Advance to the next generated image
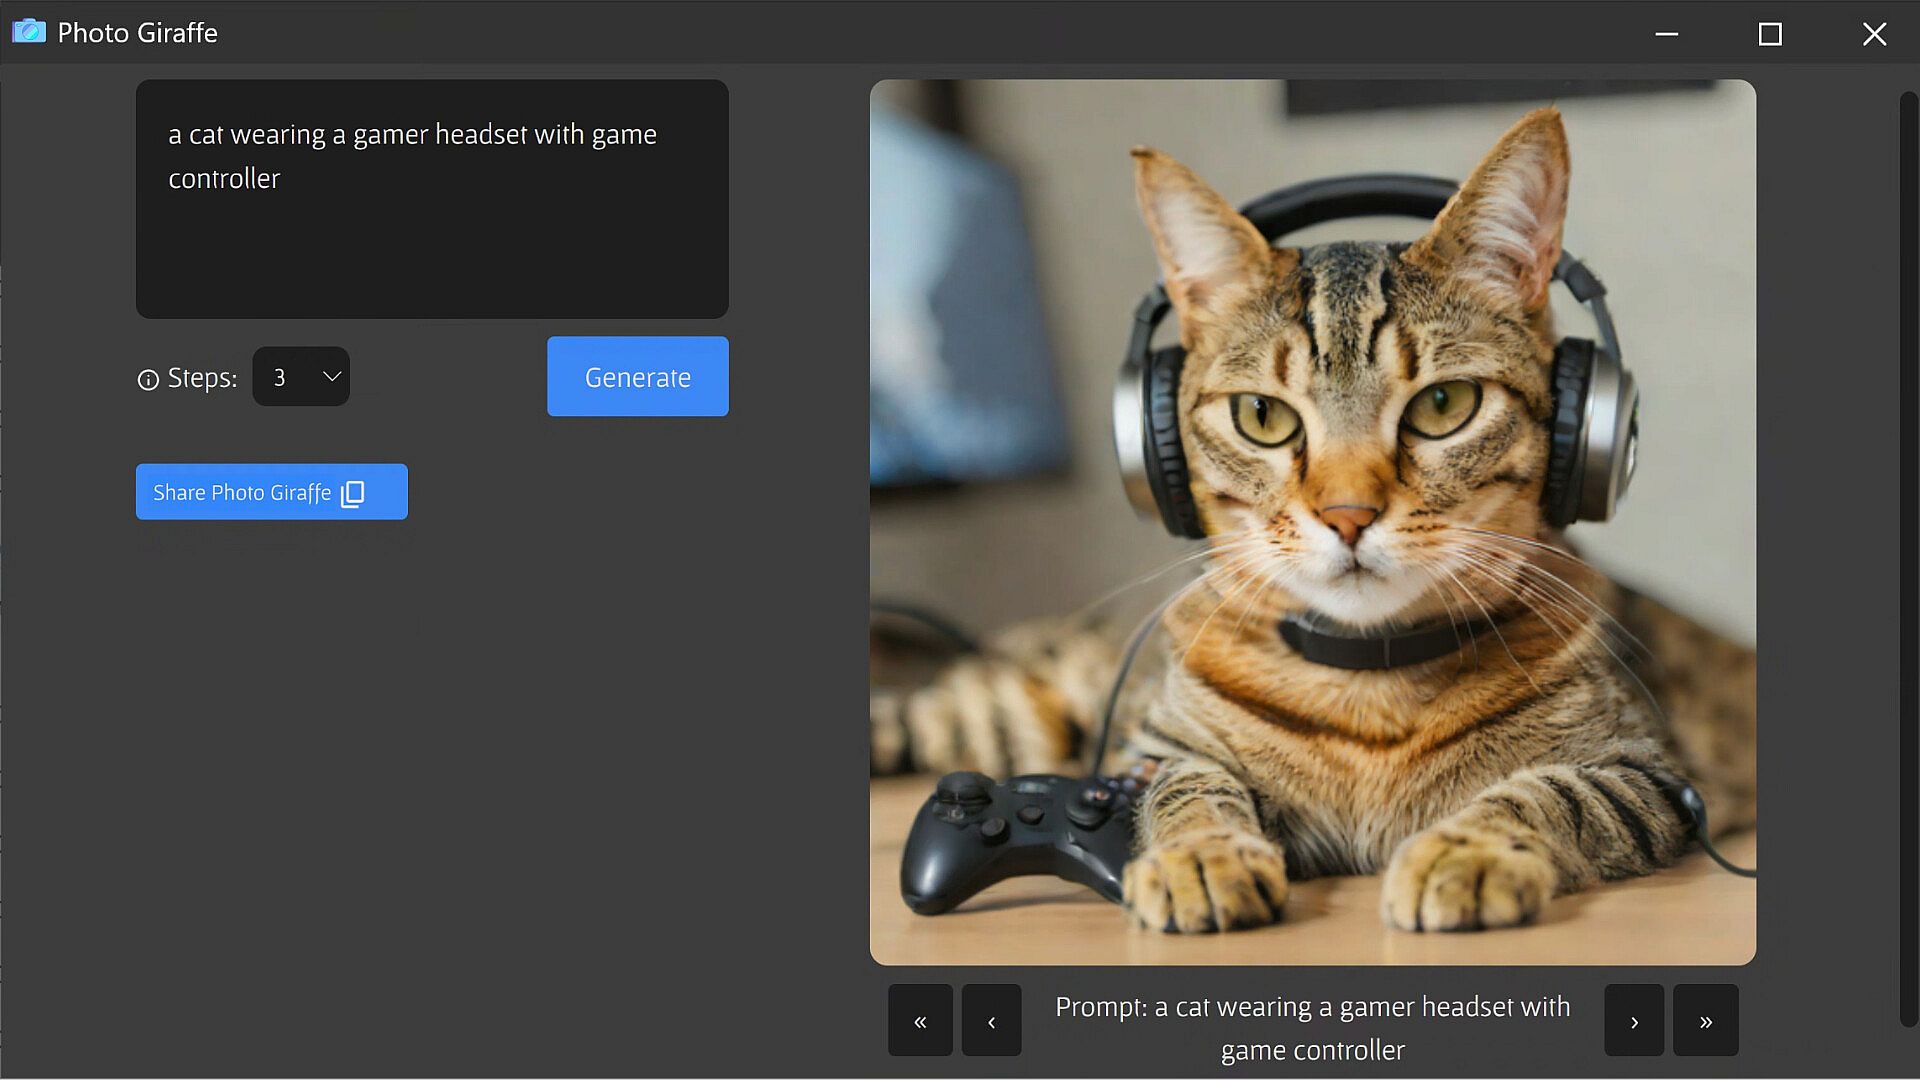 click(x=1634, y=1021)
